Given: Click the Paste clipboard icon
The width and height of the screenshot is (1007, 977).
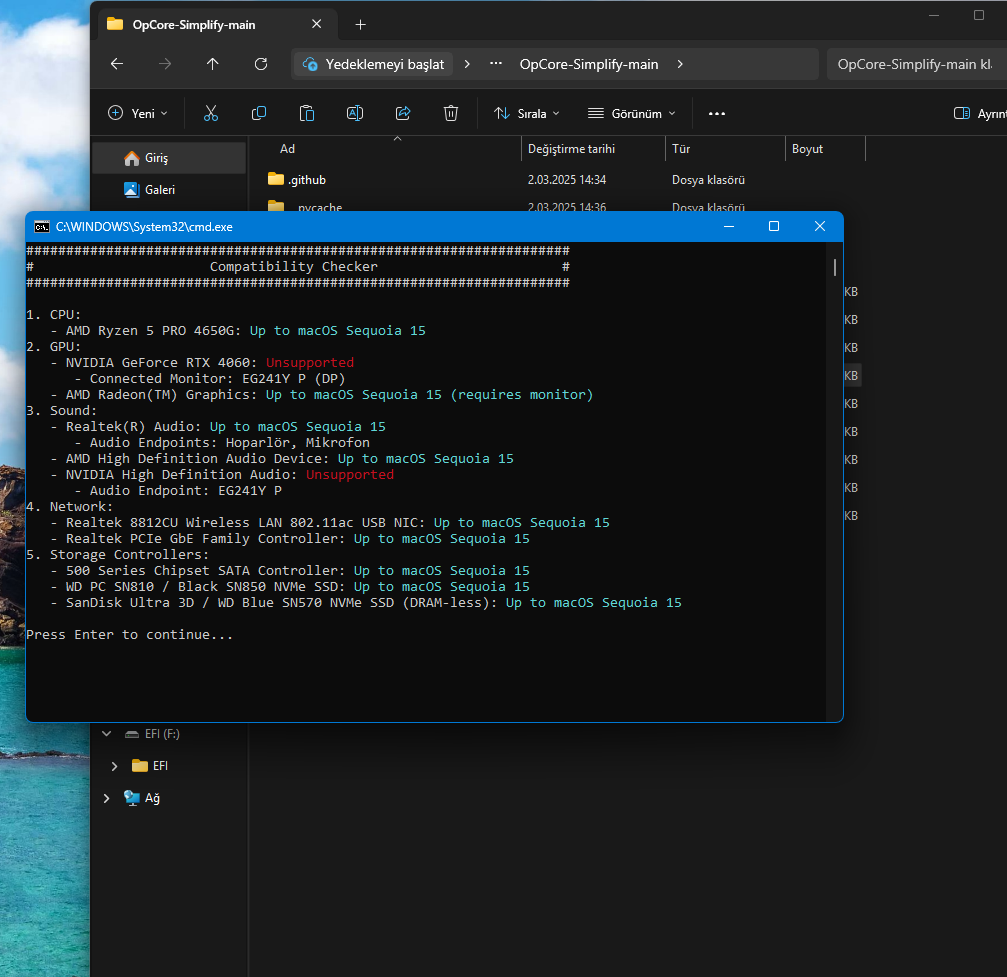Looking at the screenshot, I should (307, 114).
